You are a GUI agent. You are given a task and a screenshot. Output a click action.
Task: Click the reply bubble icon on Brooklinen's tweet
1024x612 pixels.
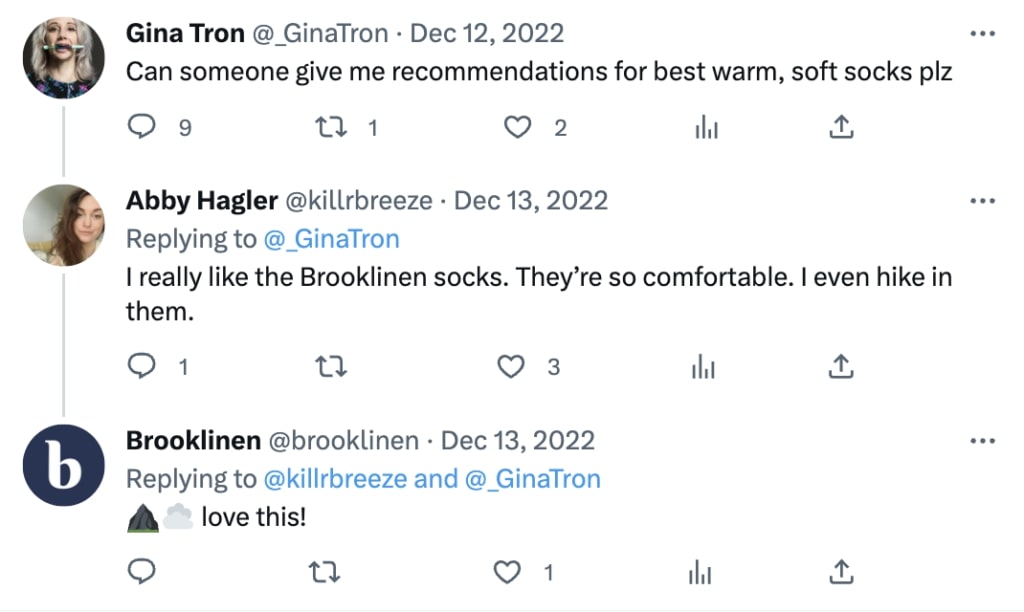point(141,571)
